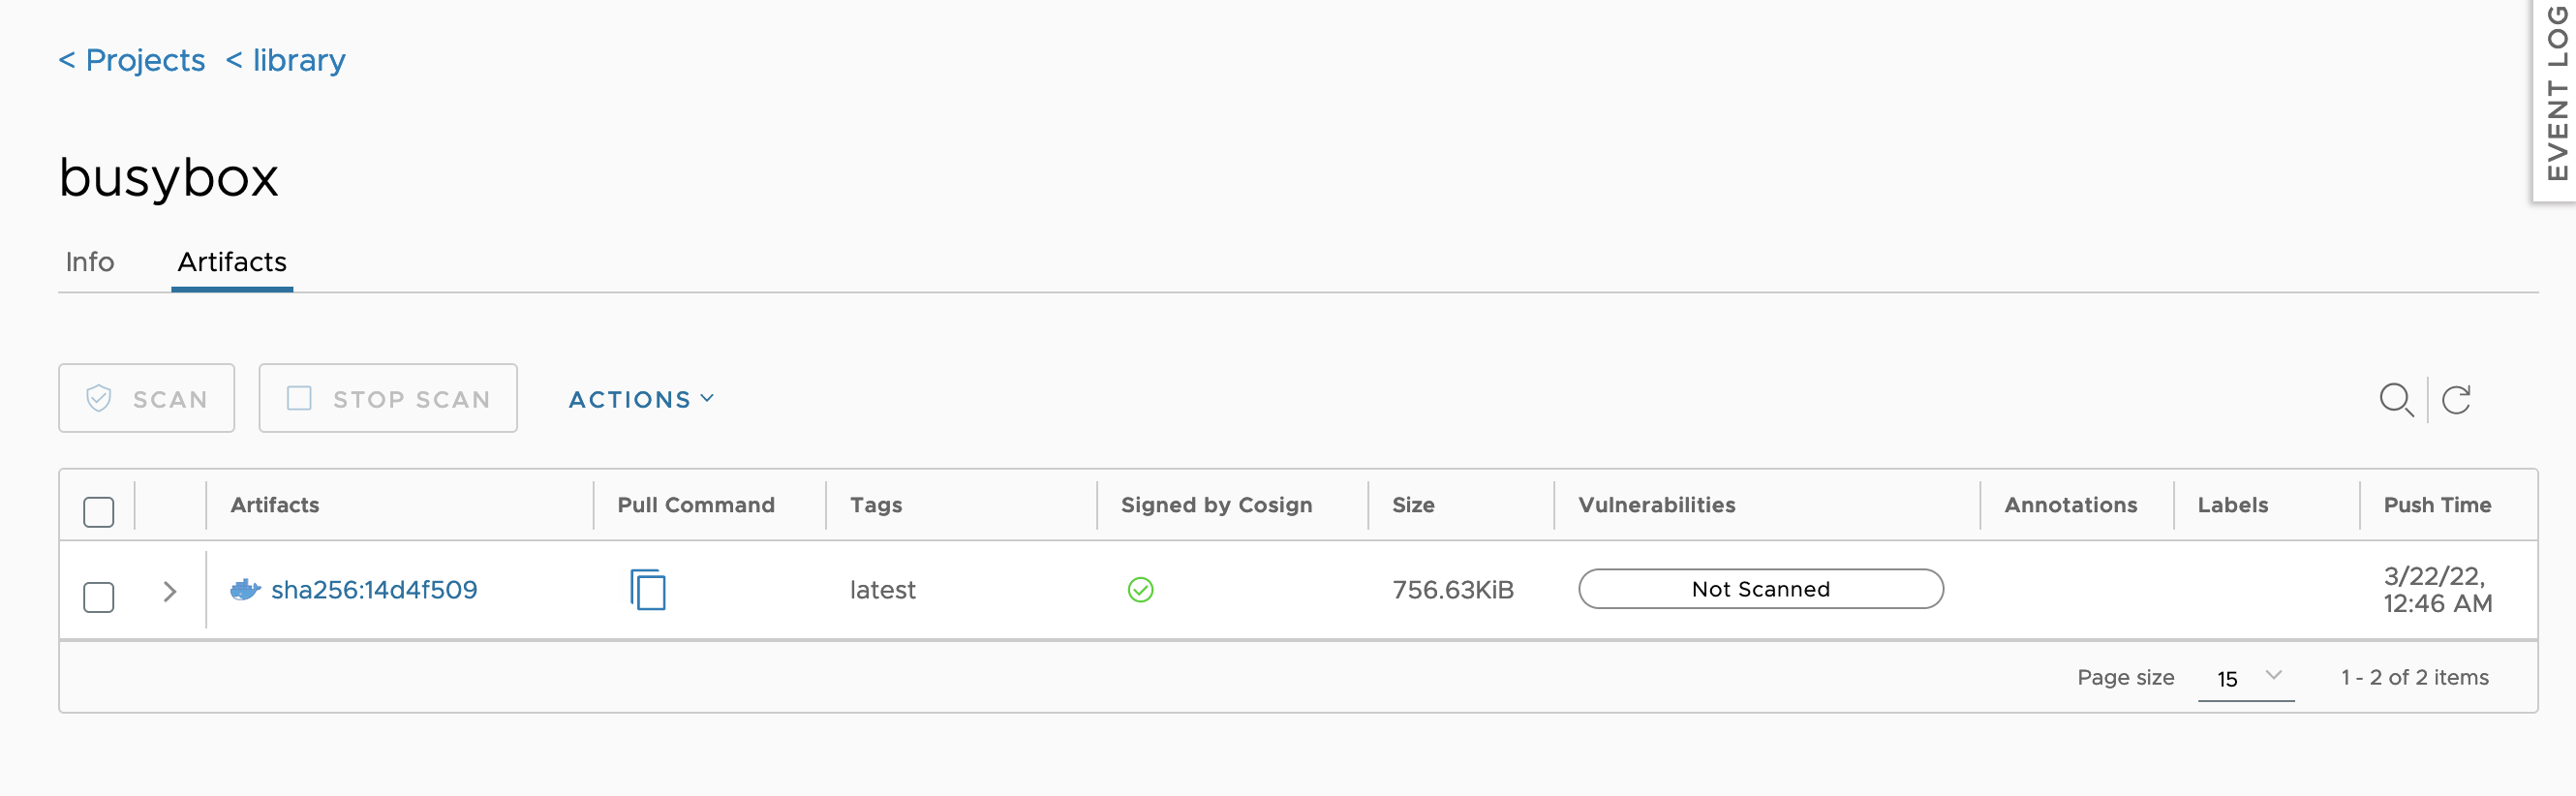The height and width of the screenshot is (796, 2576).
Task: Navigate back to Projects
Action: (x=131, y=60)
